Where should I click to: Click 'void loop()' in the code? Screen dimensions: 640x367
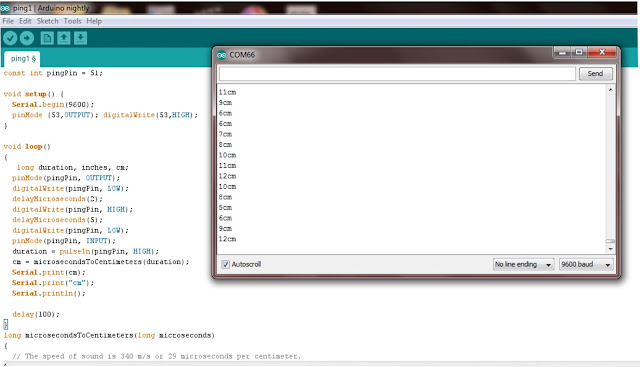click(x=27, y=147)
